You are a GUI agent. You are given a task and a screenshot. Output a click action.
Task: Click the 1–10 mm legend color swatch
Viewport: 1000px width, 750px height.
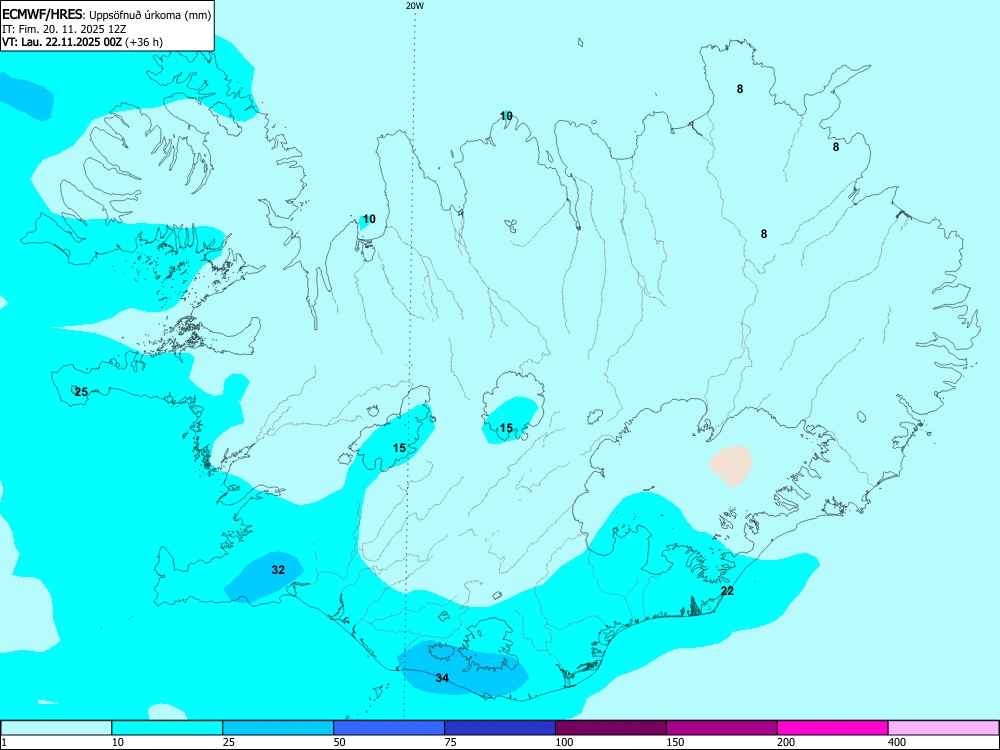pos(56,728)
